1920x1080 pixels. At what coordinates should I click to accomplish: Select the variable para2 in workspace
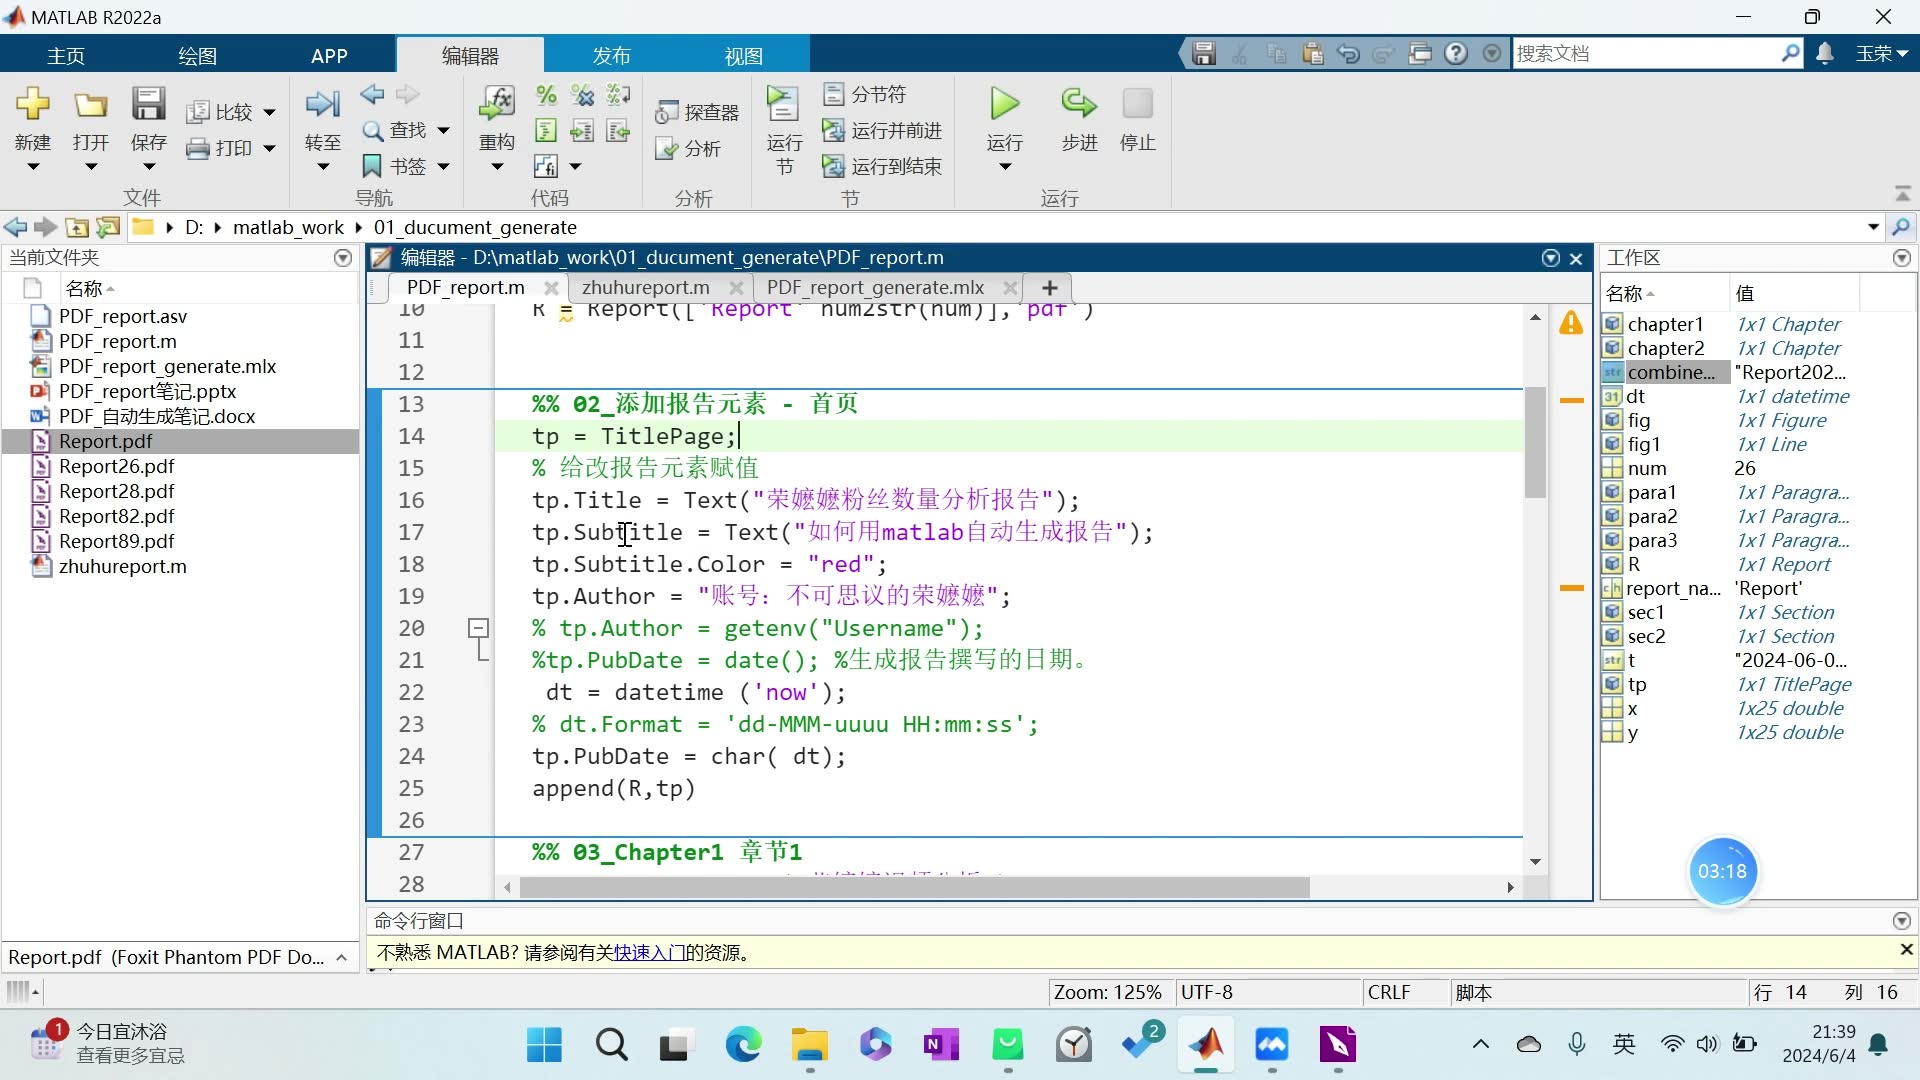(1652, 516)
